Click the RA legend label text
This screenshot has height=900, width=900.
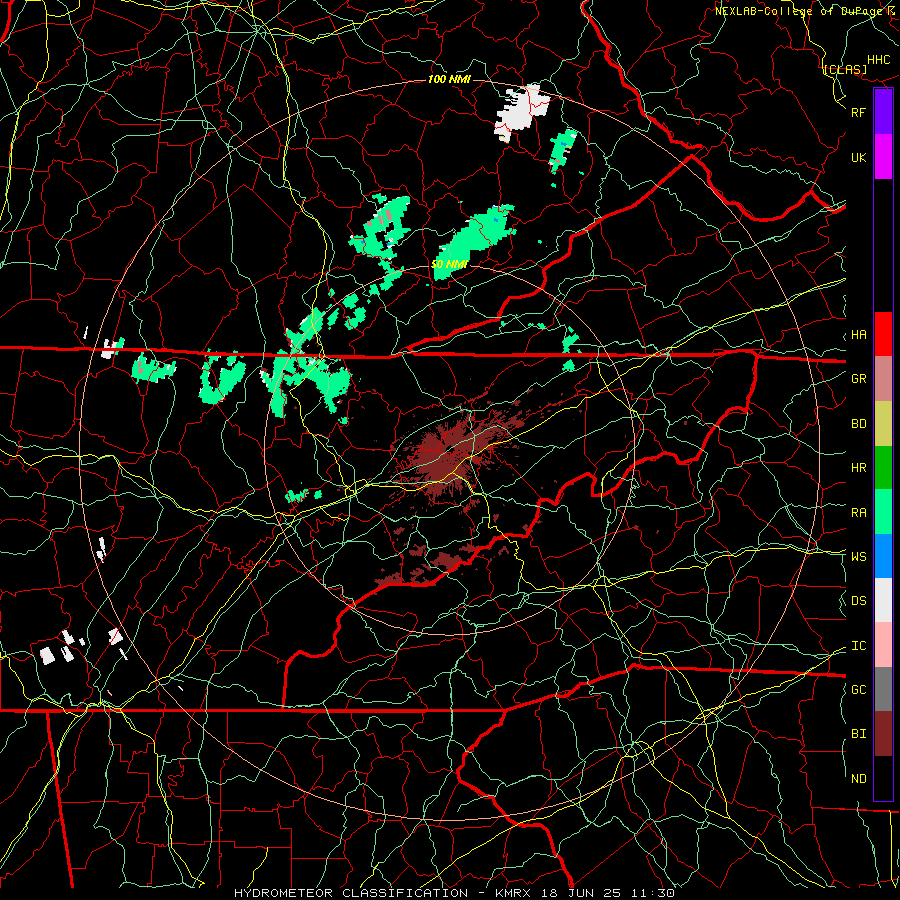point(858,513)
